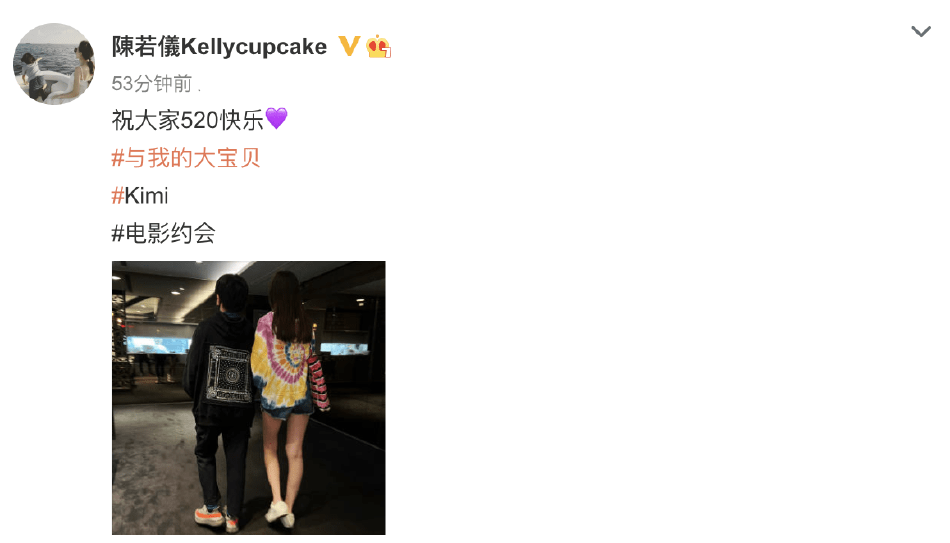Image resolution: width=950 pixels, height=543 pixels.
Task: Click the orange V verified badge
Action: click(348, 46)
